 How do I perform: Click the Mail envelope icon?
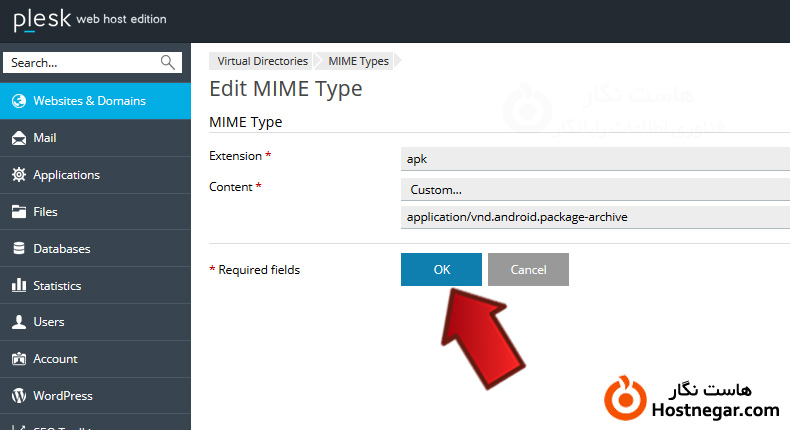(18, 138)
